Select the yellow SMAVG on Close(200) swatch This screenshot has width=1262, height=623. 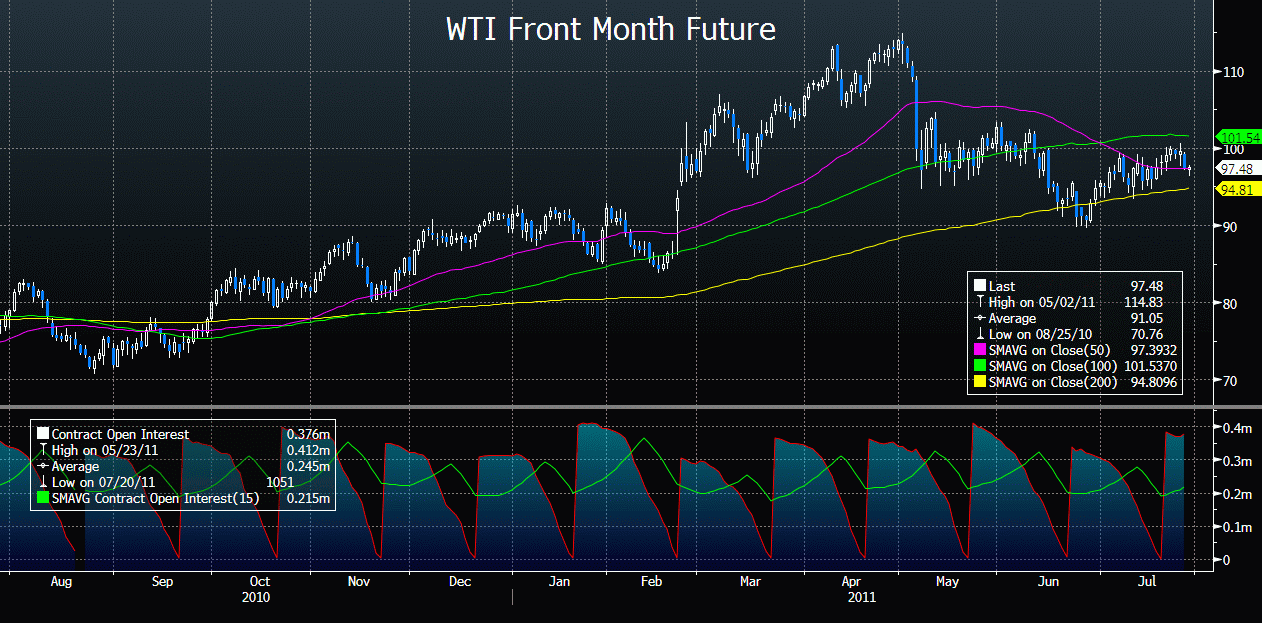click(980, 381)
